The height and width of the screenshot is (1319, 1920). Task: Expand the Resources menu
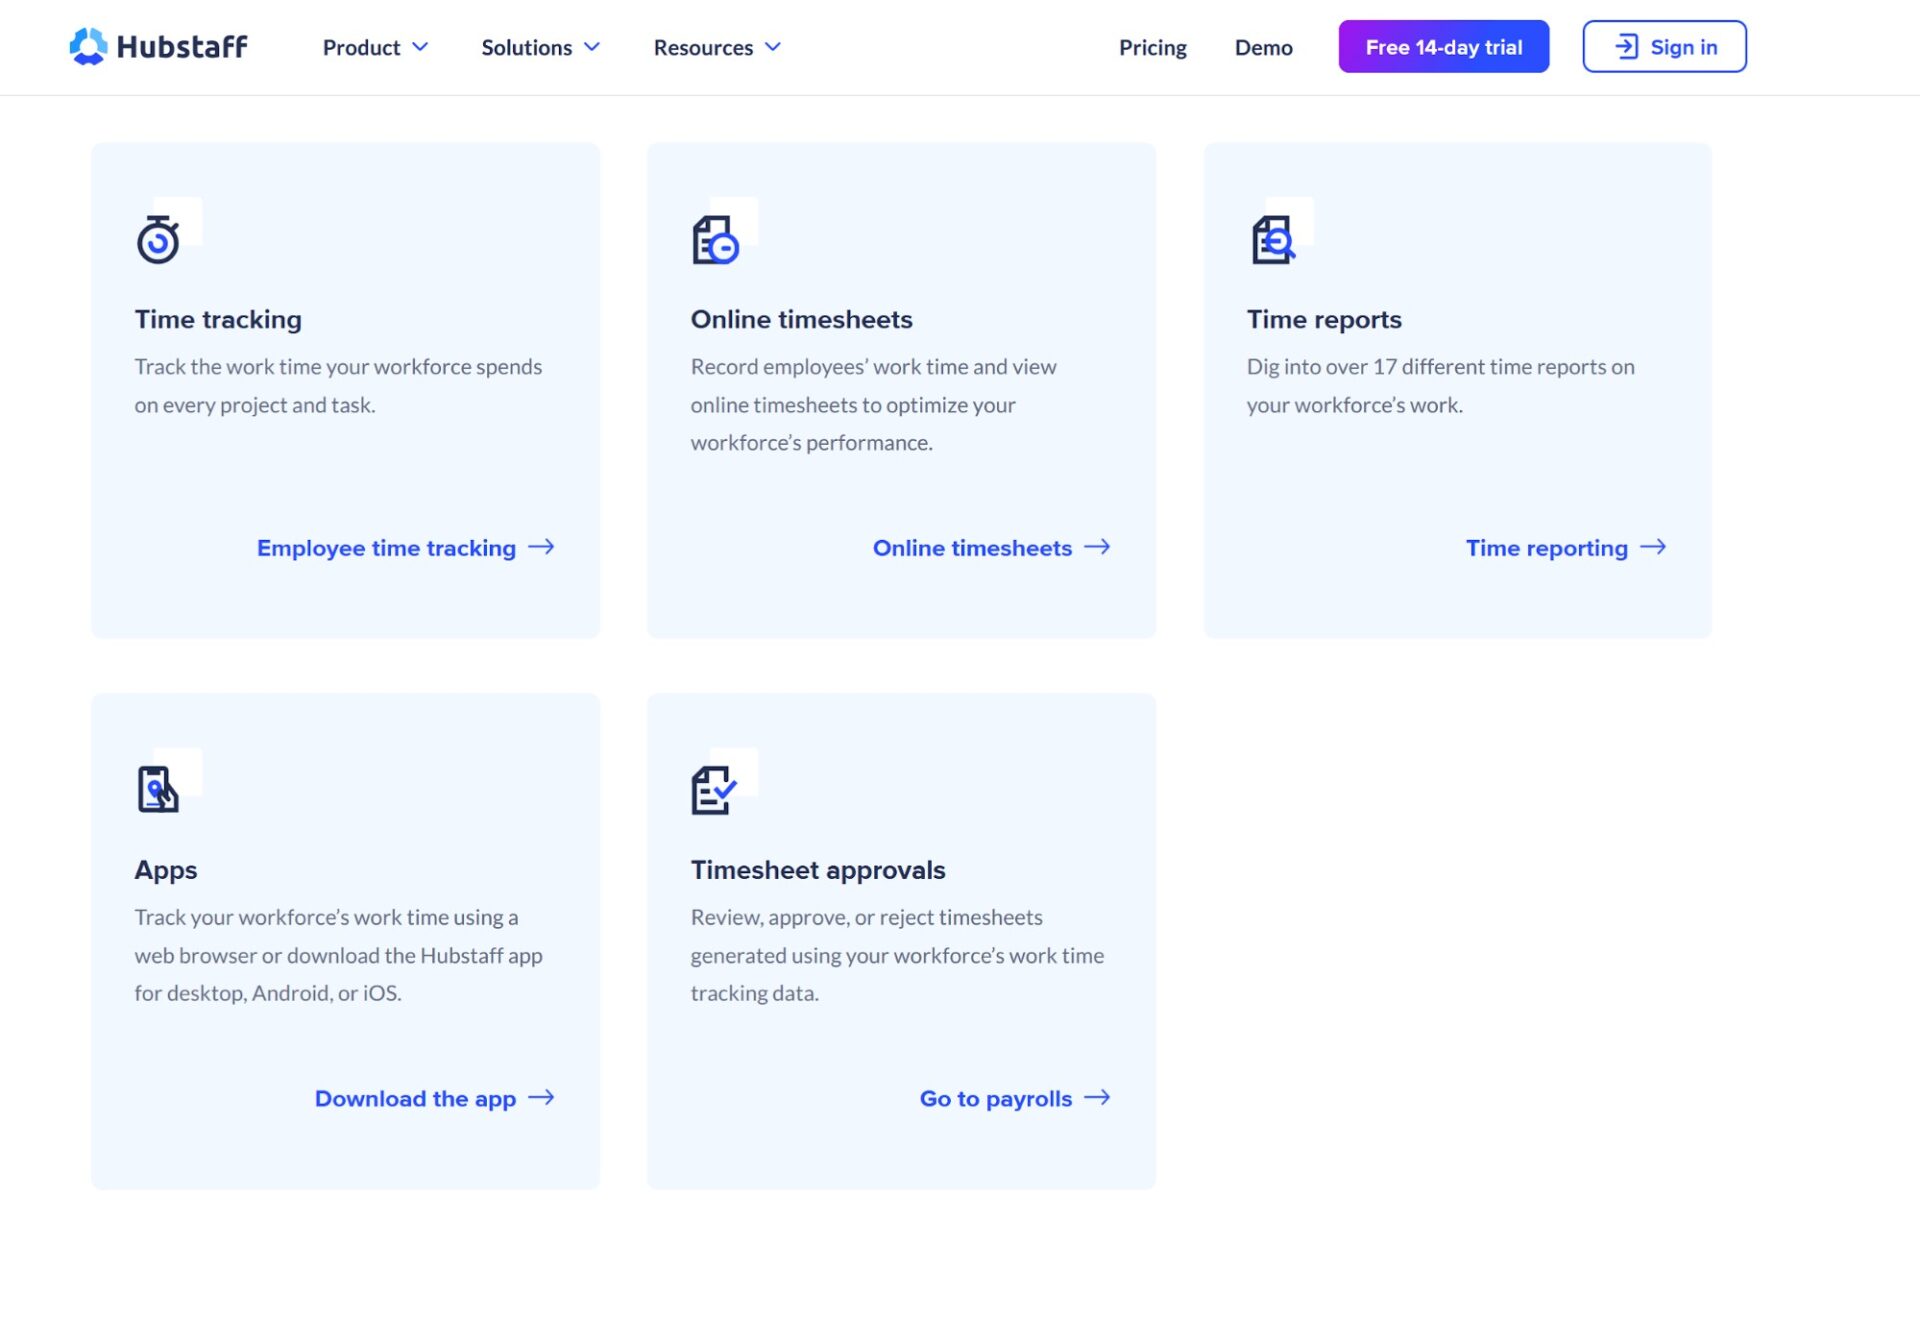click(x=716, y=47)
